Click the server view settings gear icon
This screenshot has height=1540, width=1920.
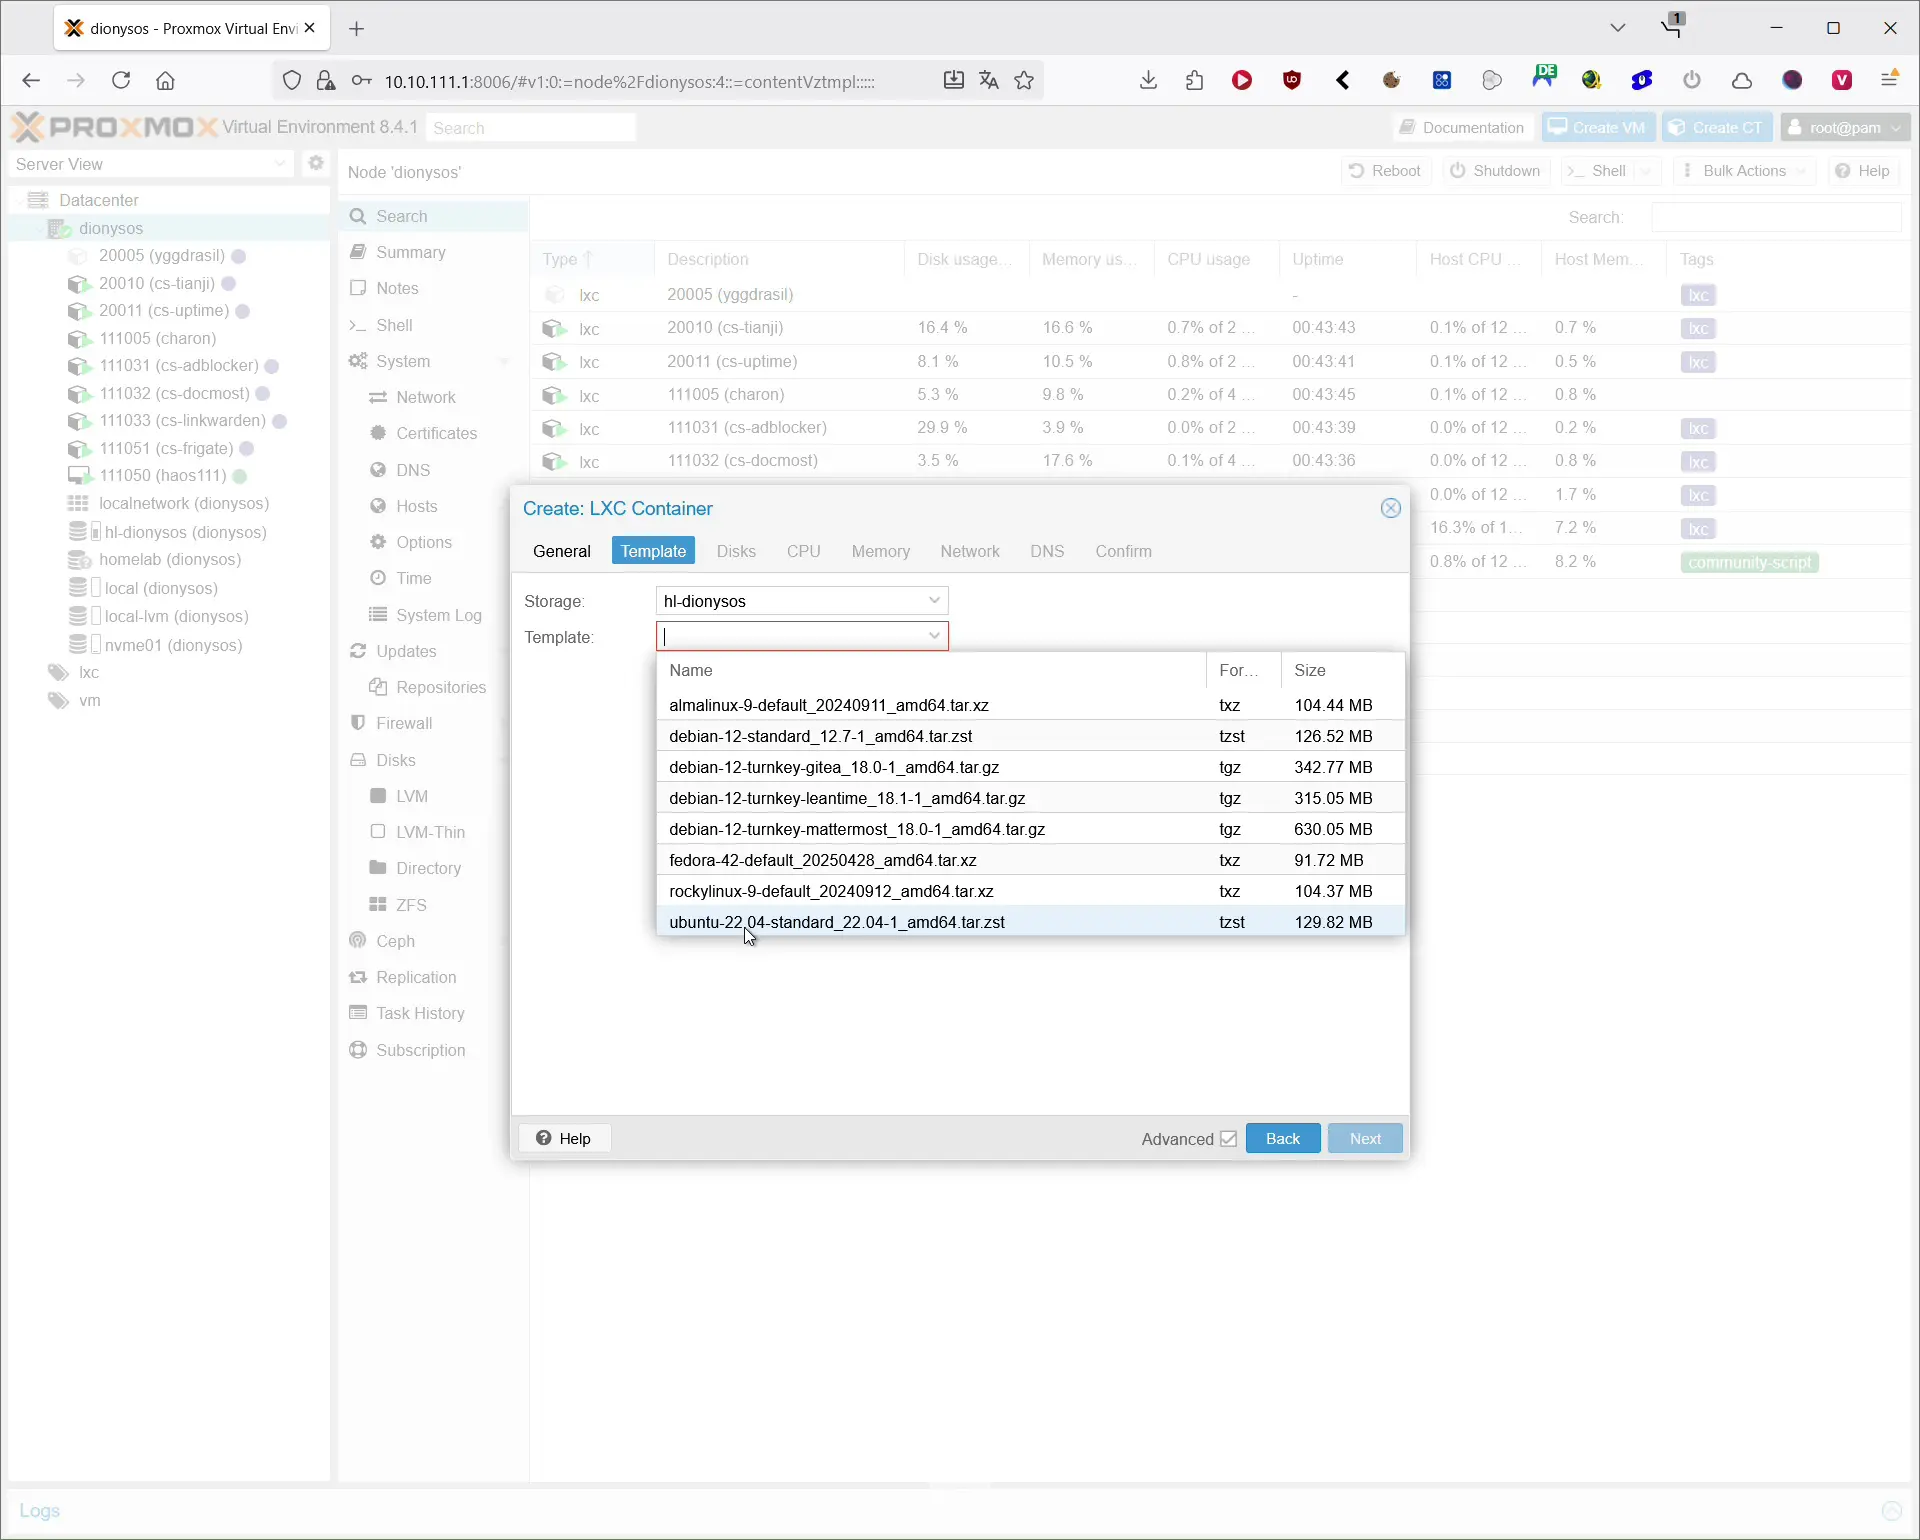pos(316,164)
